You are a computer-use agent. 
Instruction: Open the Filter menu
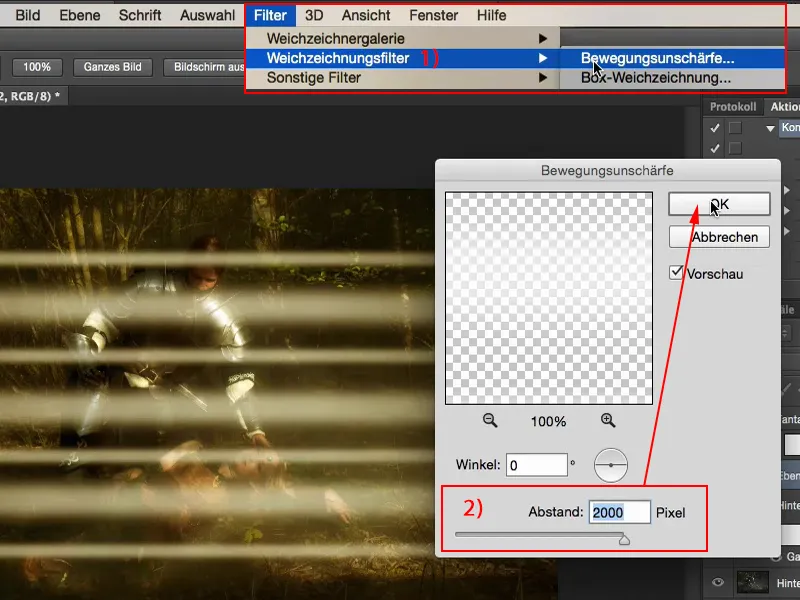270,15
